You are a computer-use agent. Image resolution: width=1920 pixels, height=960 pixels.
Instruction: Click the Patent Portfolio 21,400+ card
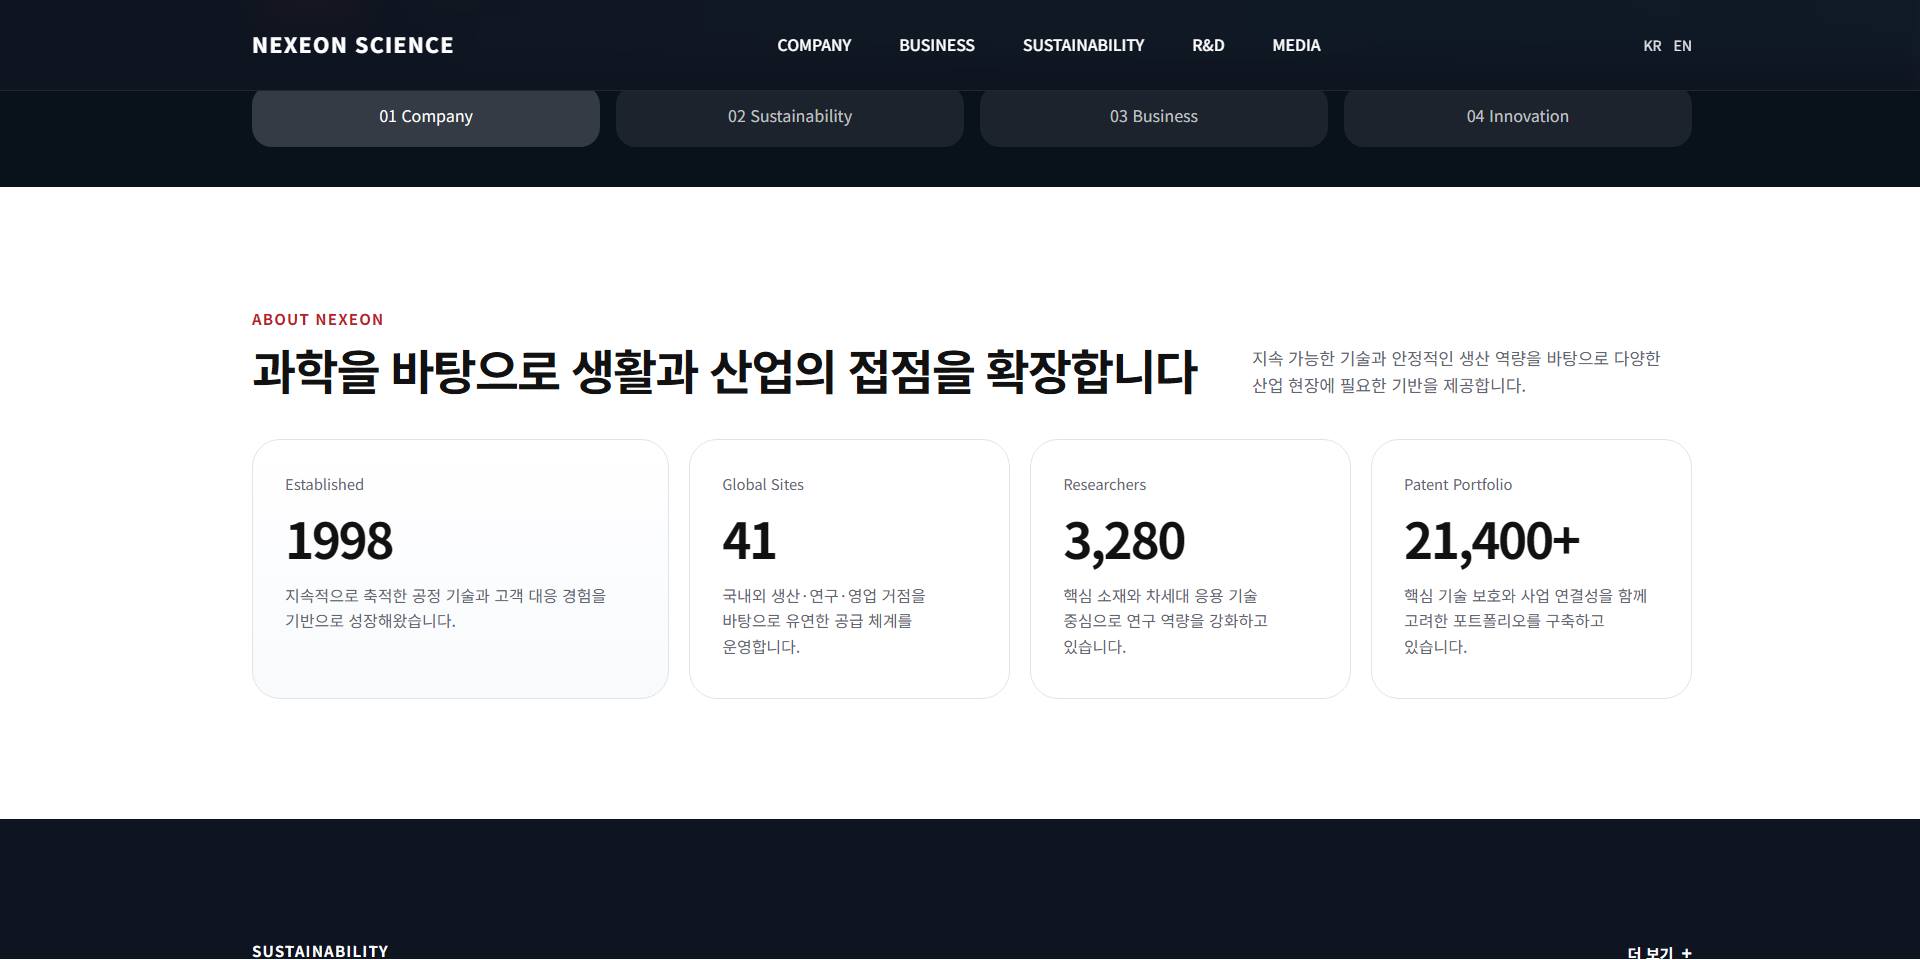[1531, 569]
